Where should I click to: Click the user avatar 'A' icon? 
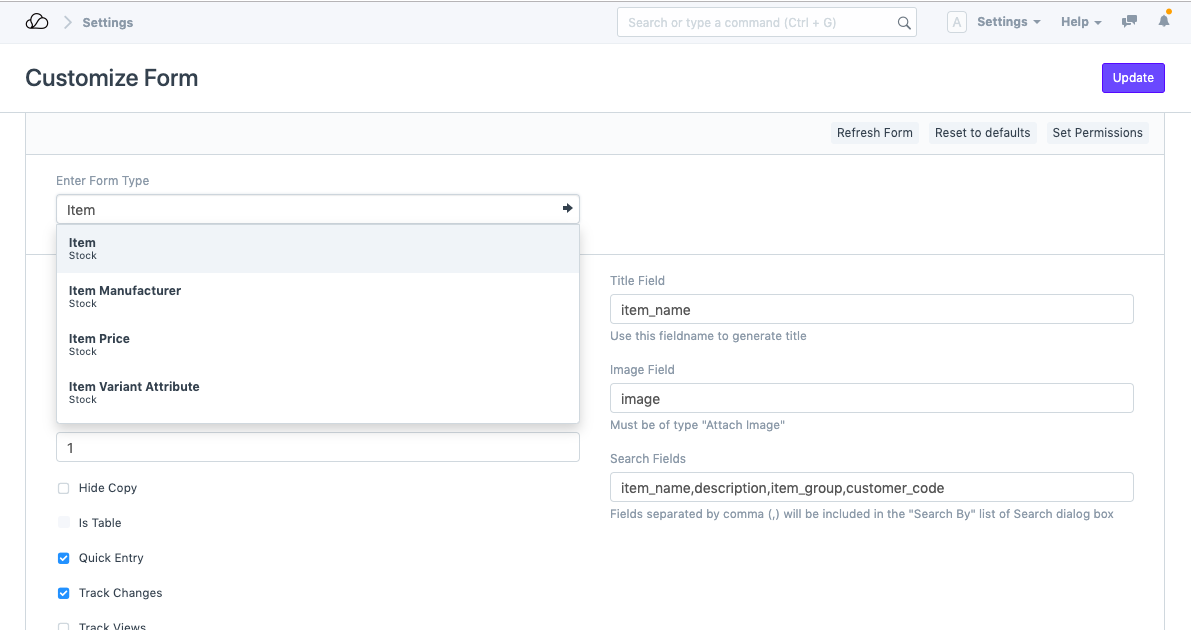(x=956, y=22)
